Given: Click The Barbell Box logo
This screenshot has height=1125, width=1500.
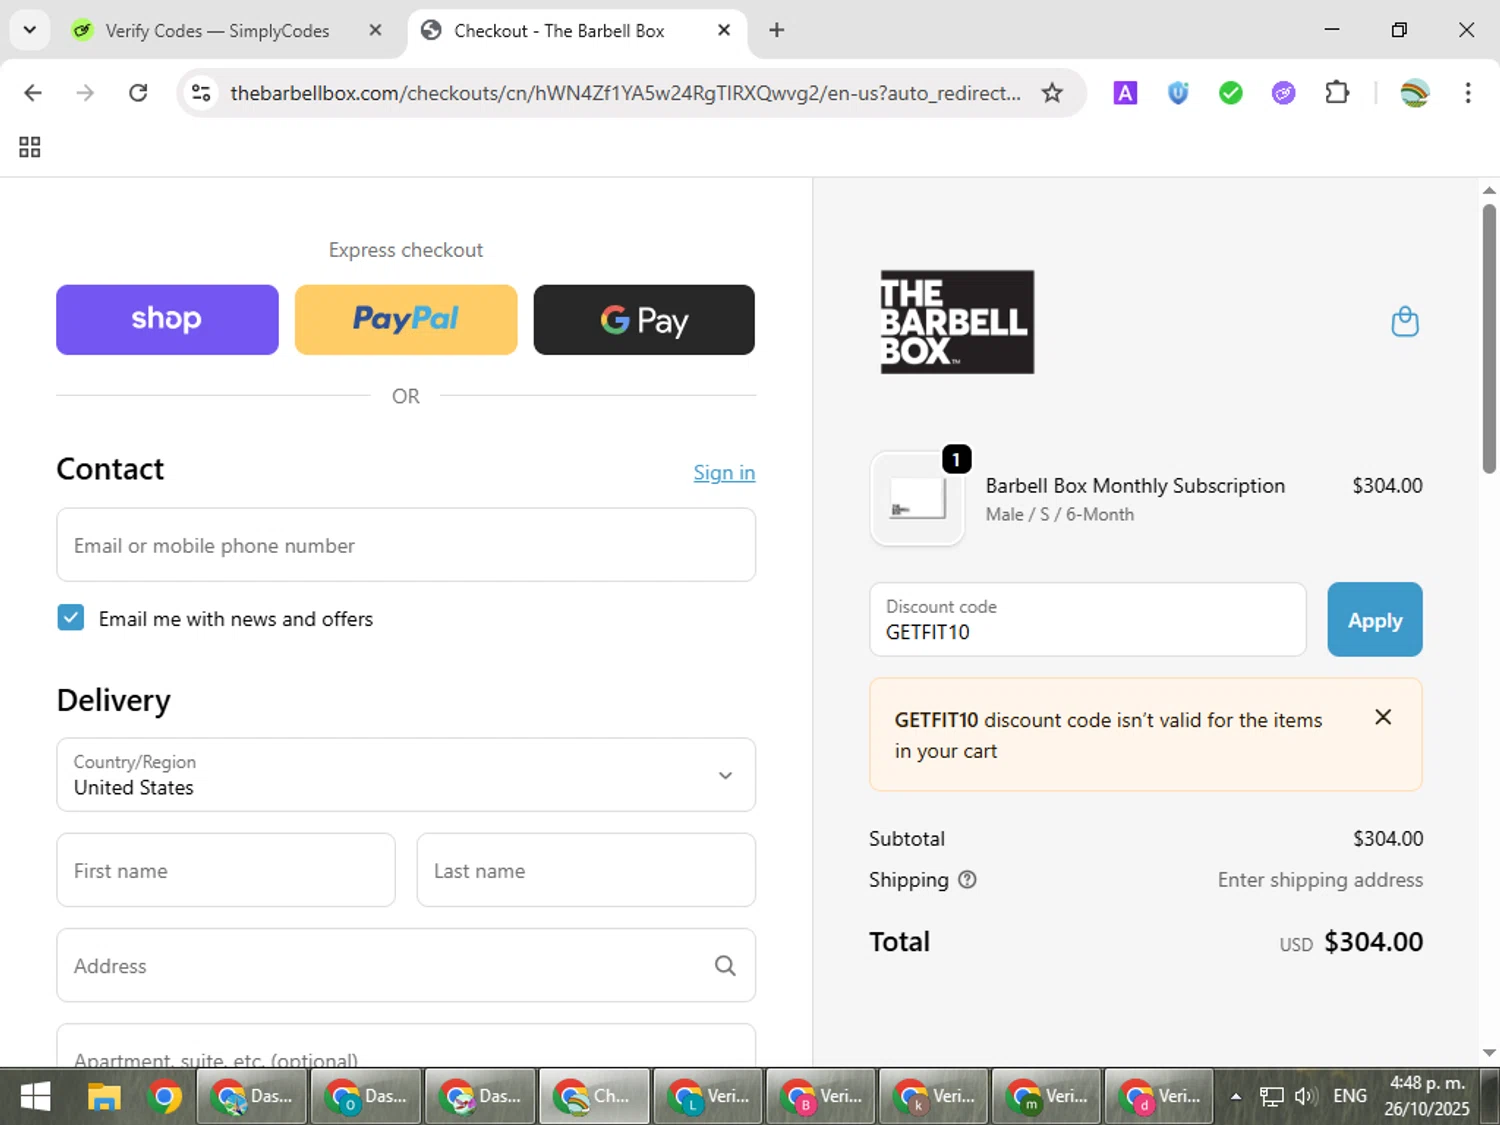Looking at the screenshot, I should (x=957, y=322).
